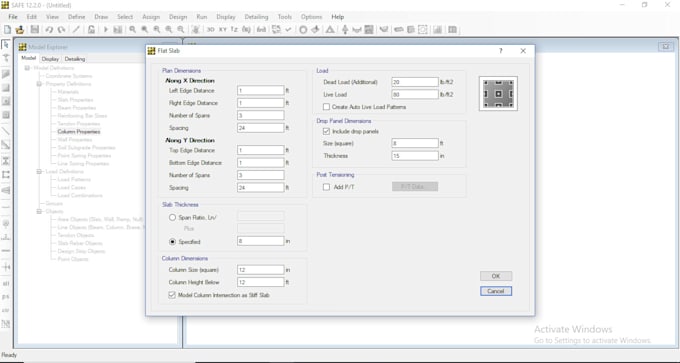Click the Left Edge Distance field
This screenshot has width=680, height=363.
pos(261,91)
